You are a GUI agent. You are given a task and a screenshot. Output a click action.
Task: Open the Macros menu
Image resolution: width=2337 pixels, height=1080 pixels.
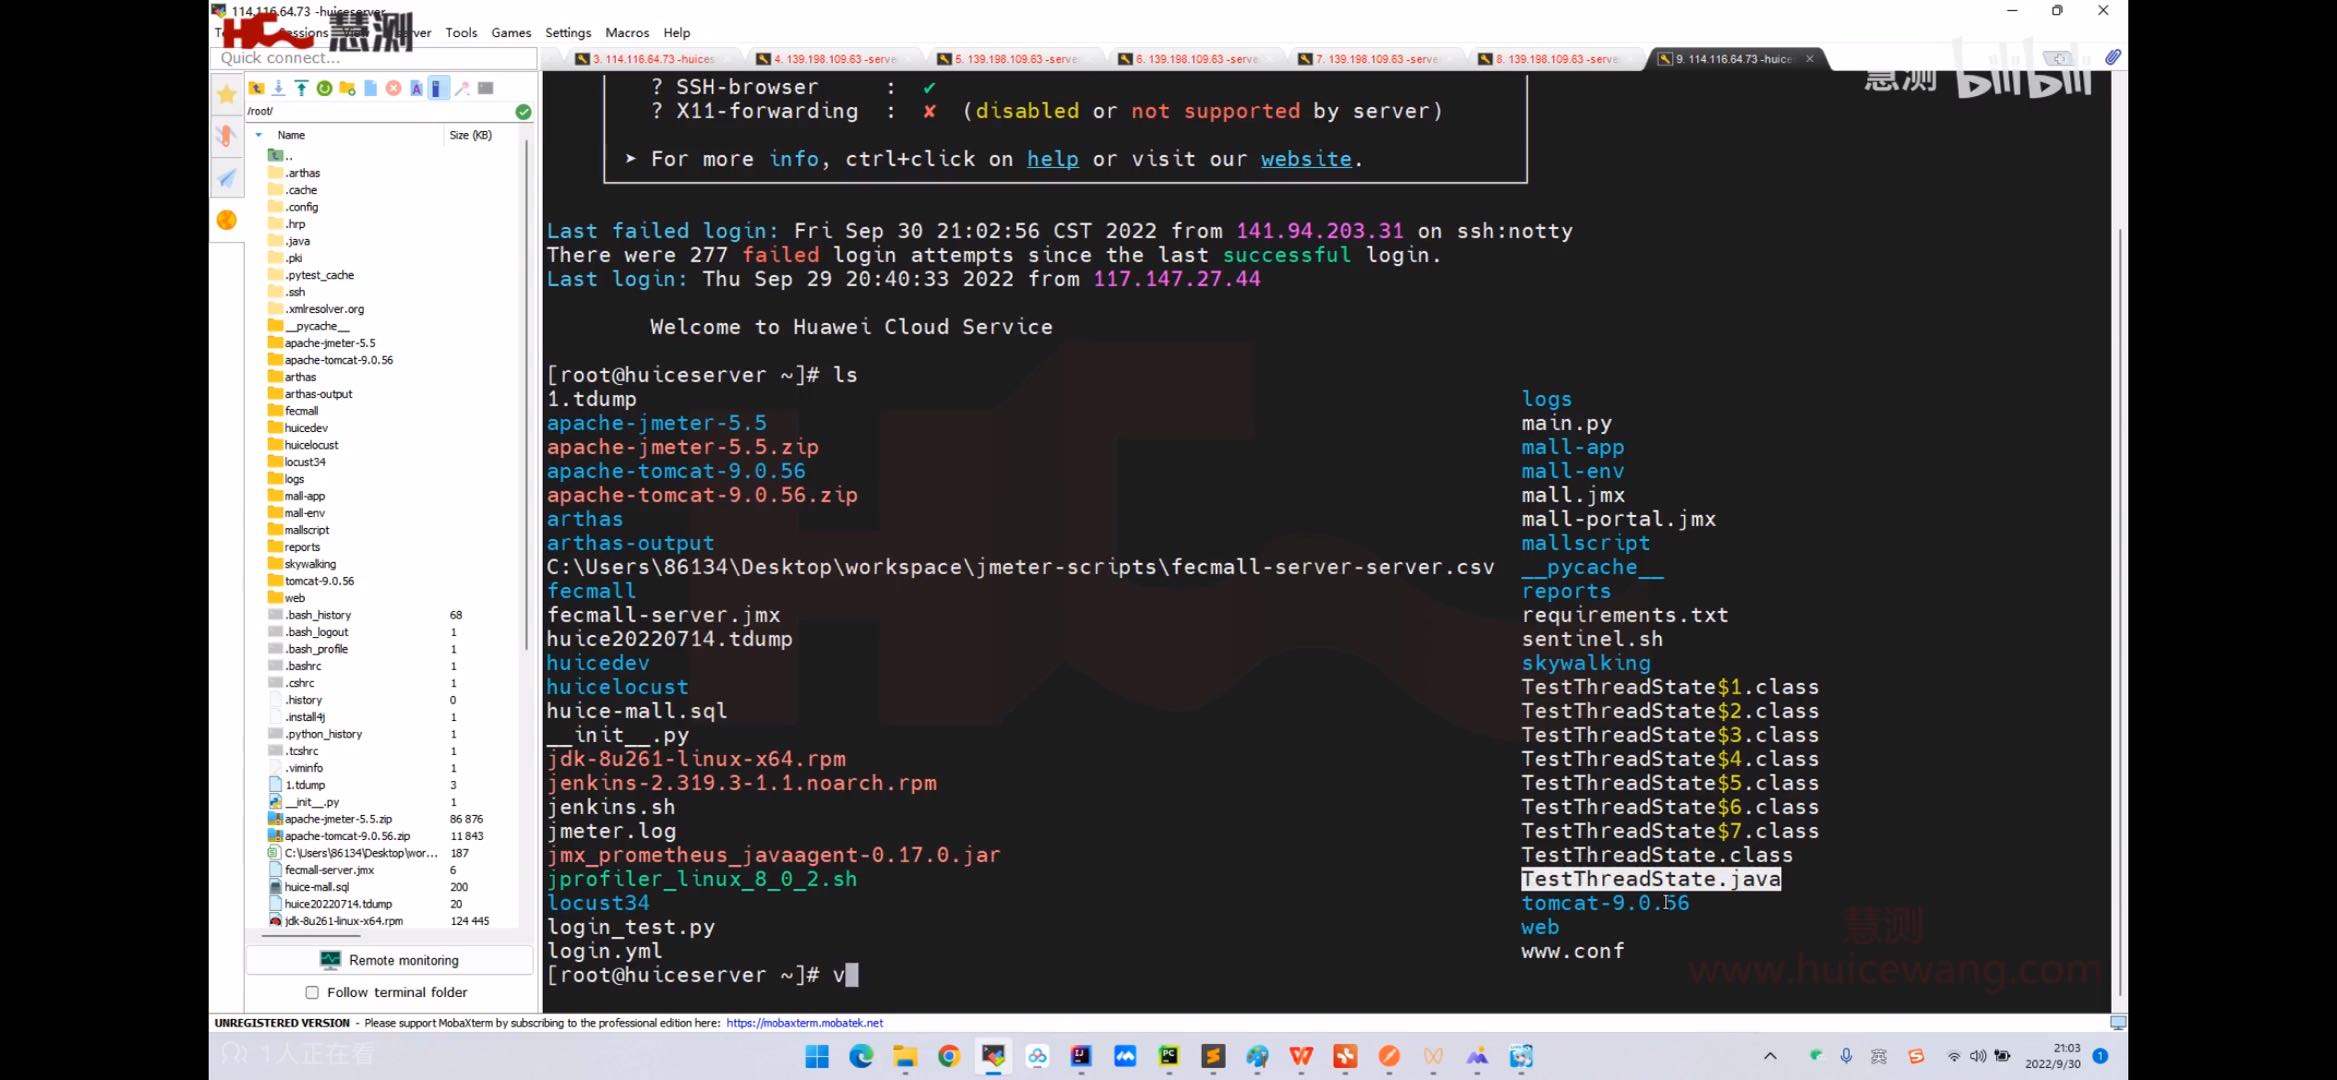pos(626,32)
